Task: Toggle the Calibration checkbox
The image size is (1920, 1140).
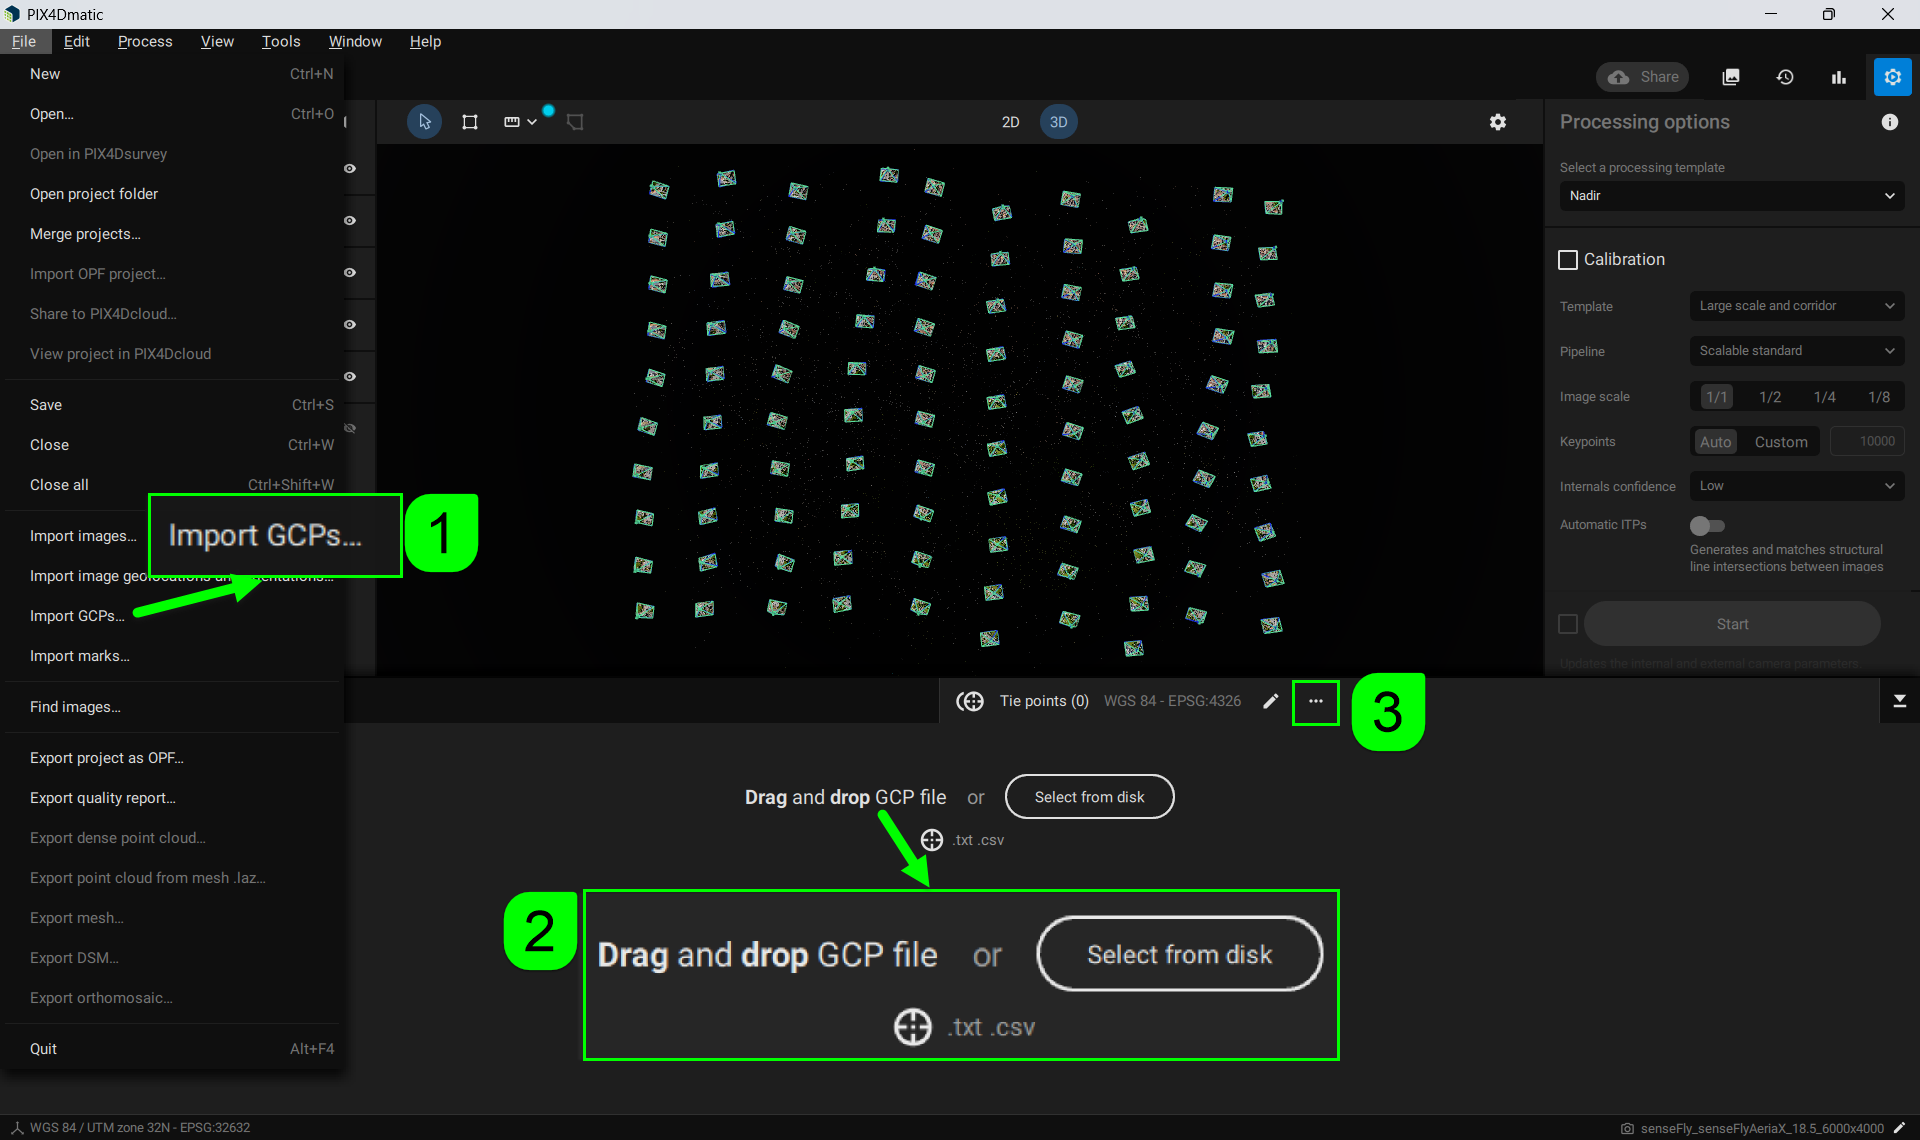Action: point(1567,259)
